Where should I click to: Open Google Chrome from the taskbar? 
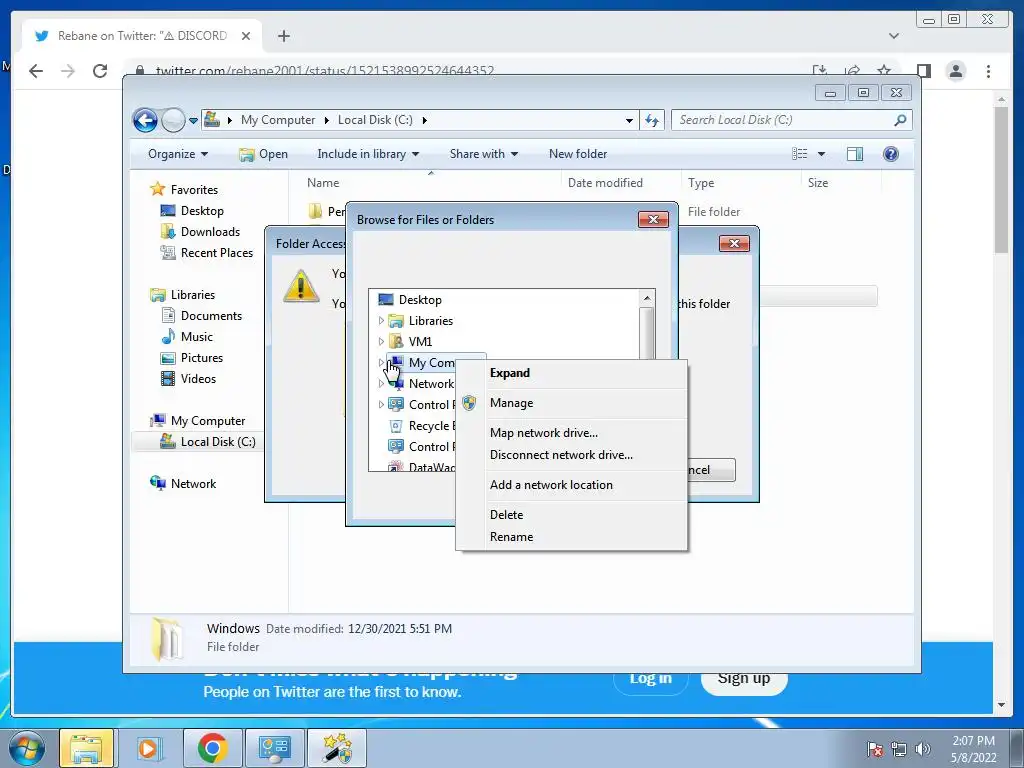(212, 748)
